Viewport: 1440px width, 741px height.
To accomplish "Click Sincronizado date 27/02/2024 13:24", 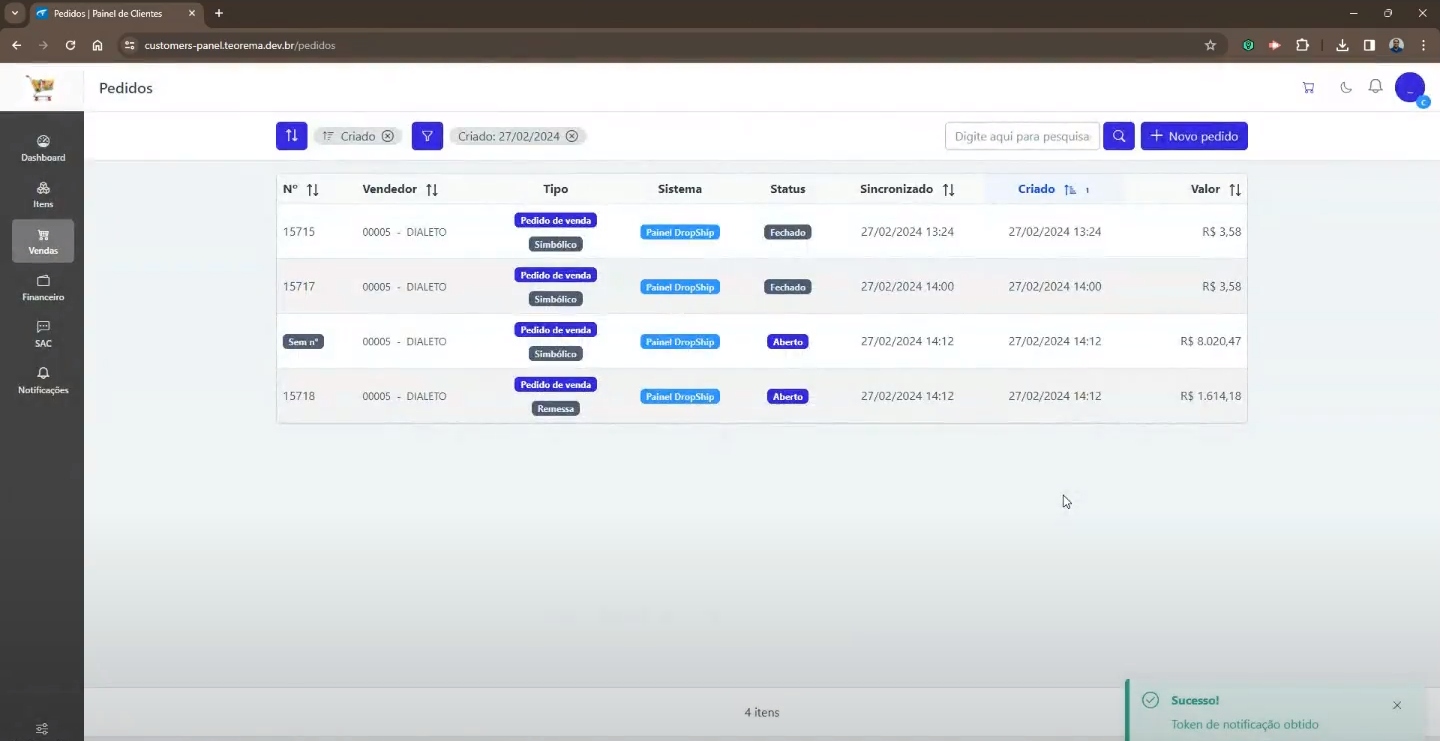I will click(907, 232).
